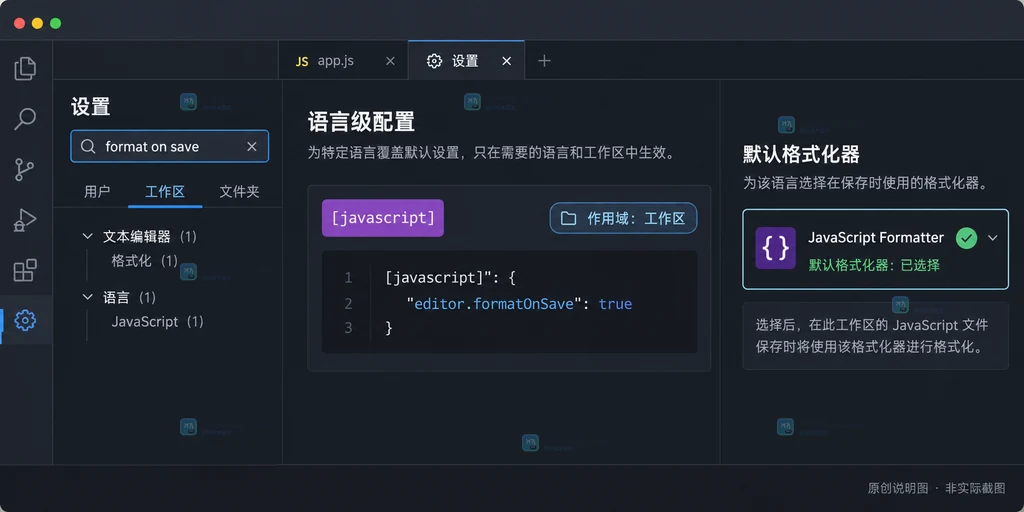Click the "editor.formatOnSave" key in code
This screenshot has height=512, width=1024.
click(x=494, y=304)
